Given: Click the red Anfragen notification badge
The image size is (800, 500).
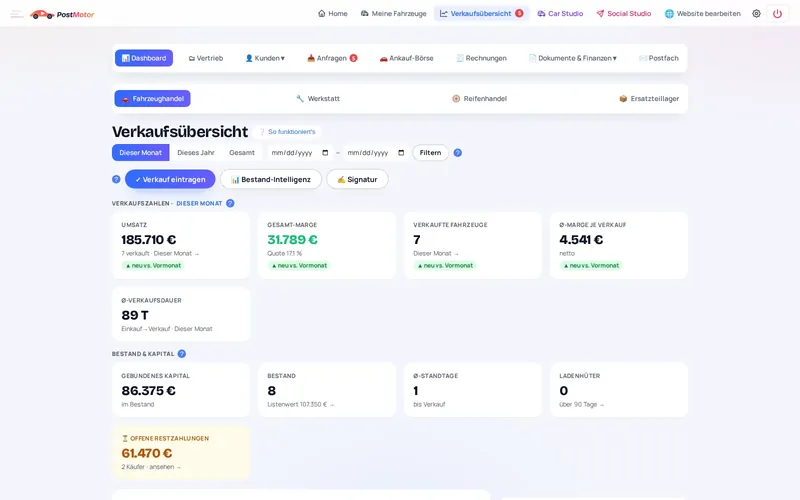Looking at the screenshot, I should [x=353, y=58].
